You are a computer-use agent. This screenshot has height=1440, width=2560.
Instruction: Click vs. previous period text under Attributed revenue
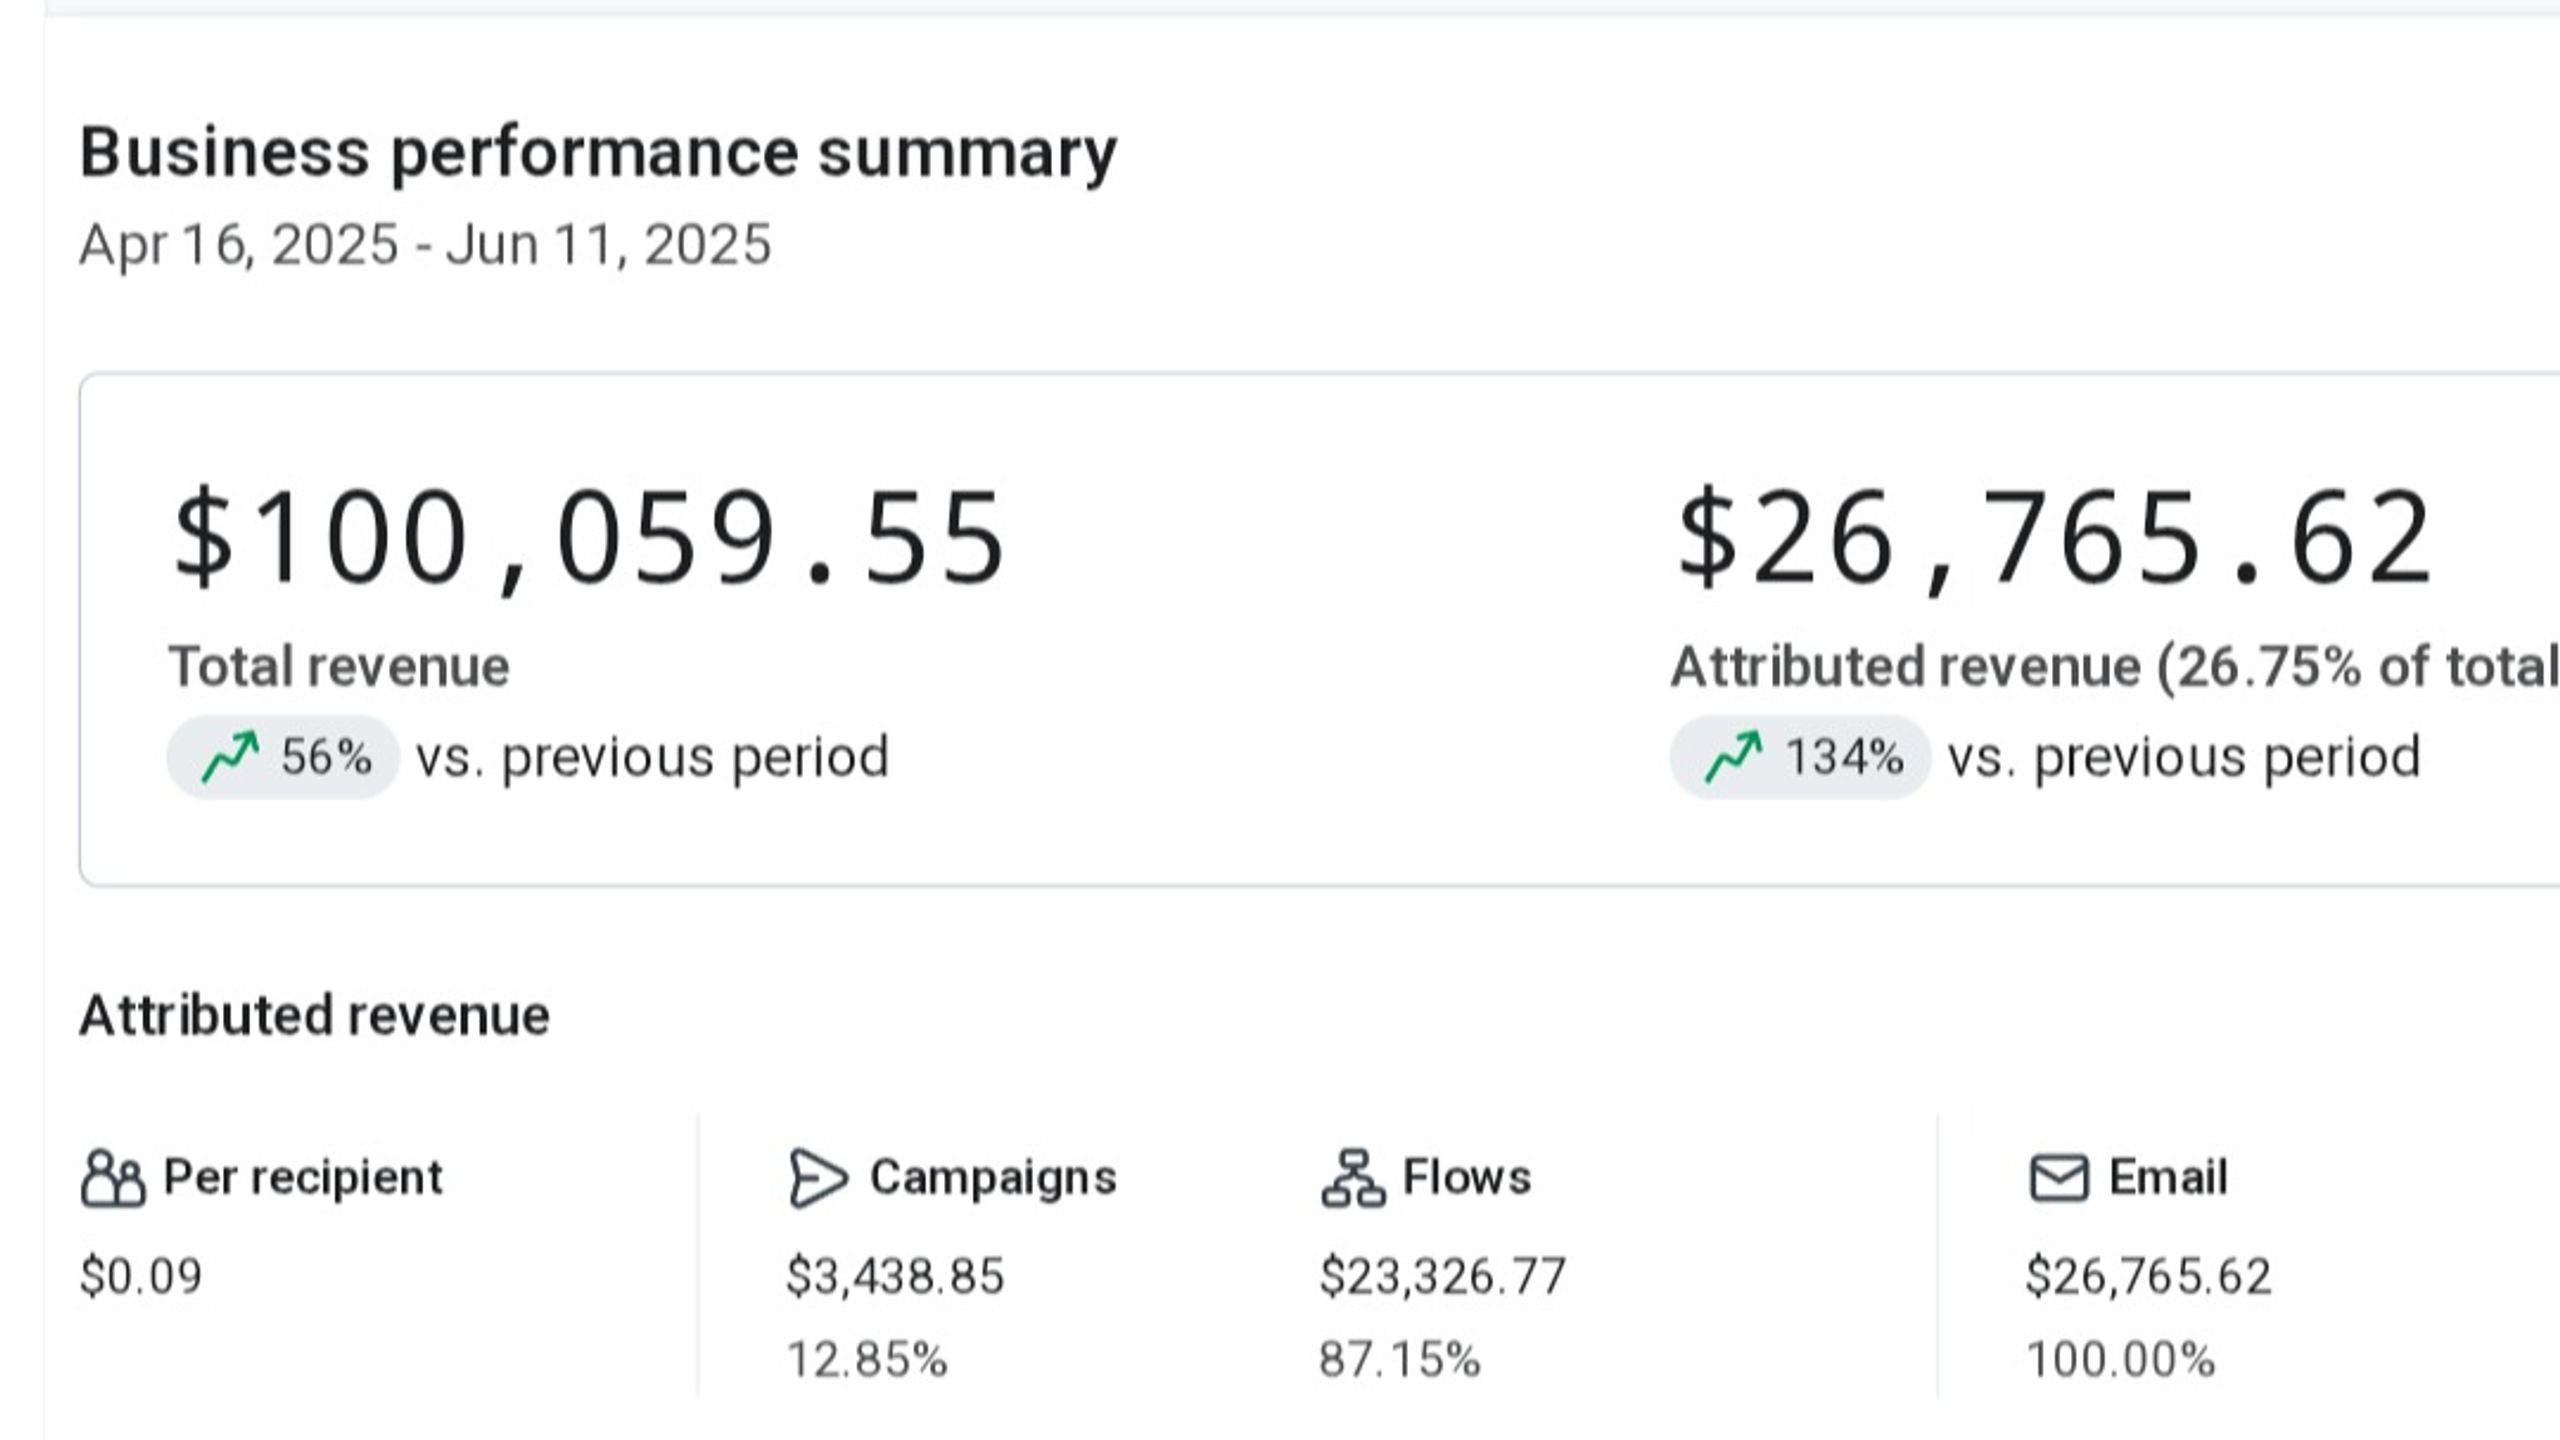pyautogui.click(x=2184, y=757)
